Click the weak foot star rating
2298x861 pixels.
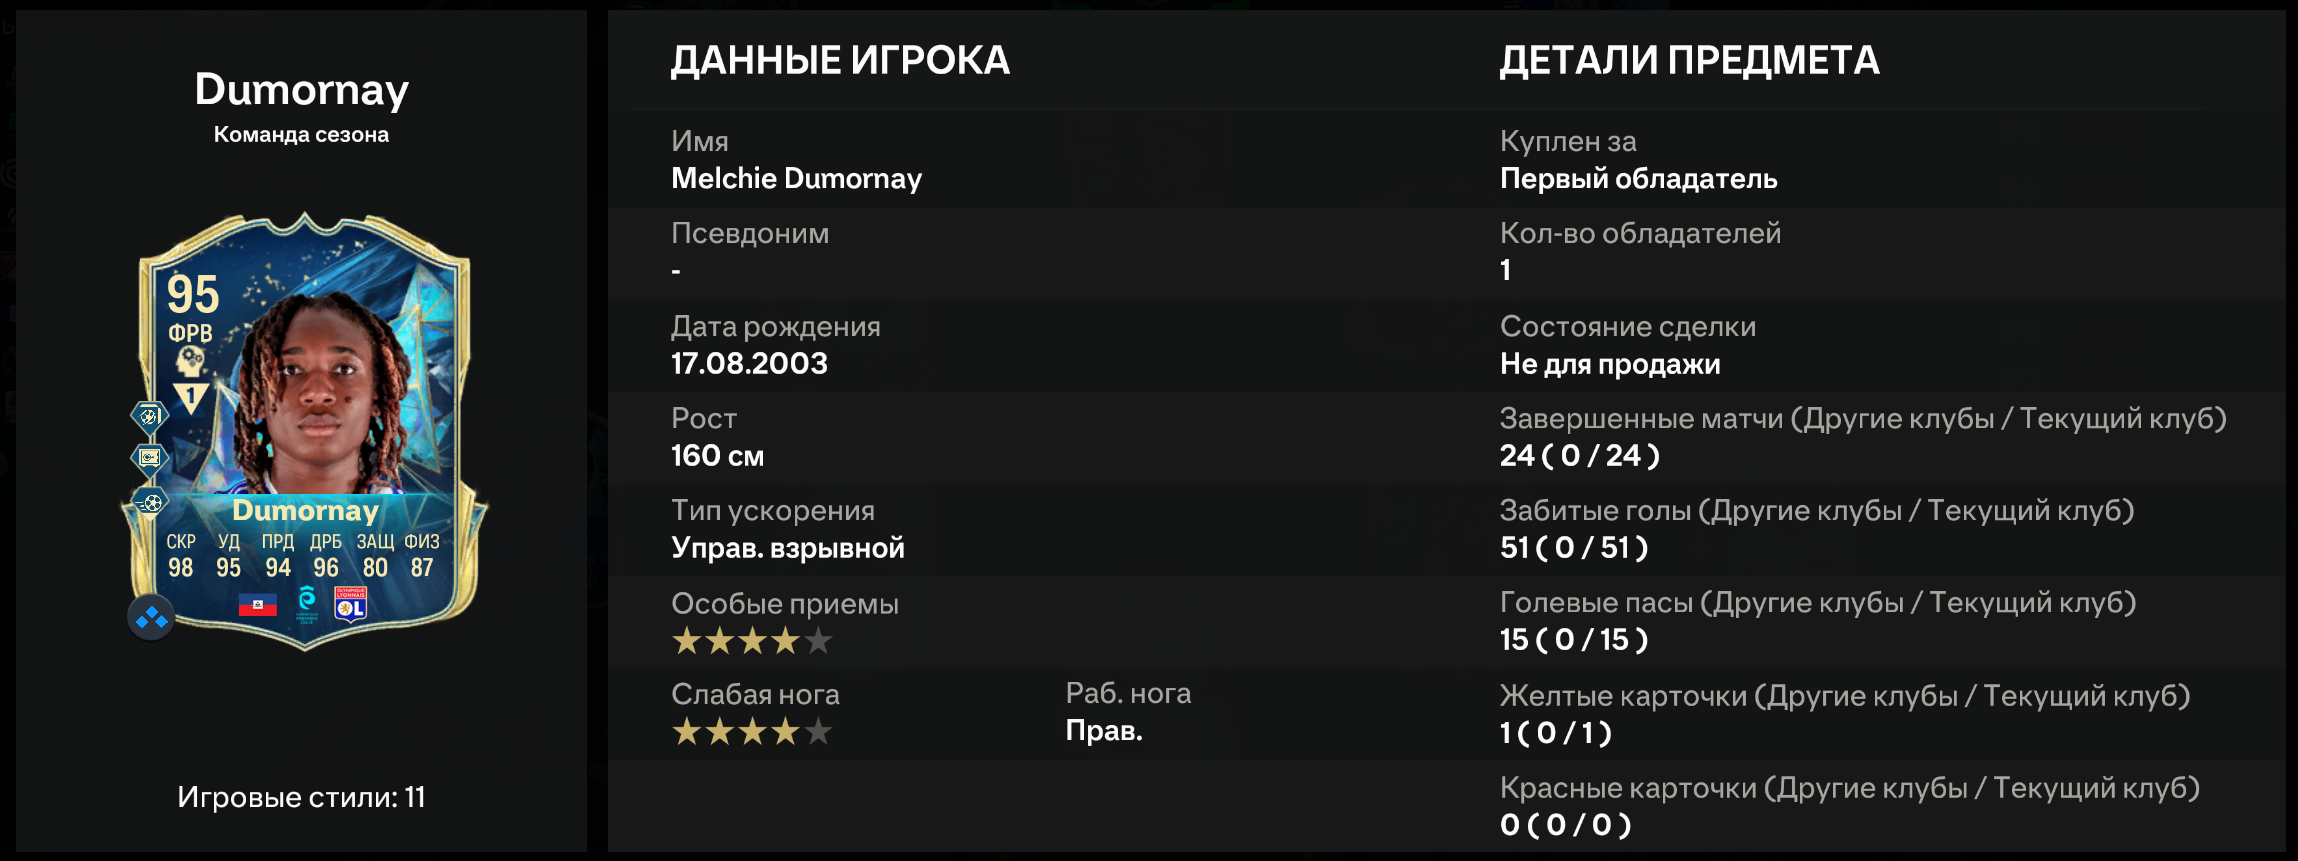click(x=751, y=732)
